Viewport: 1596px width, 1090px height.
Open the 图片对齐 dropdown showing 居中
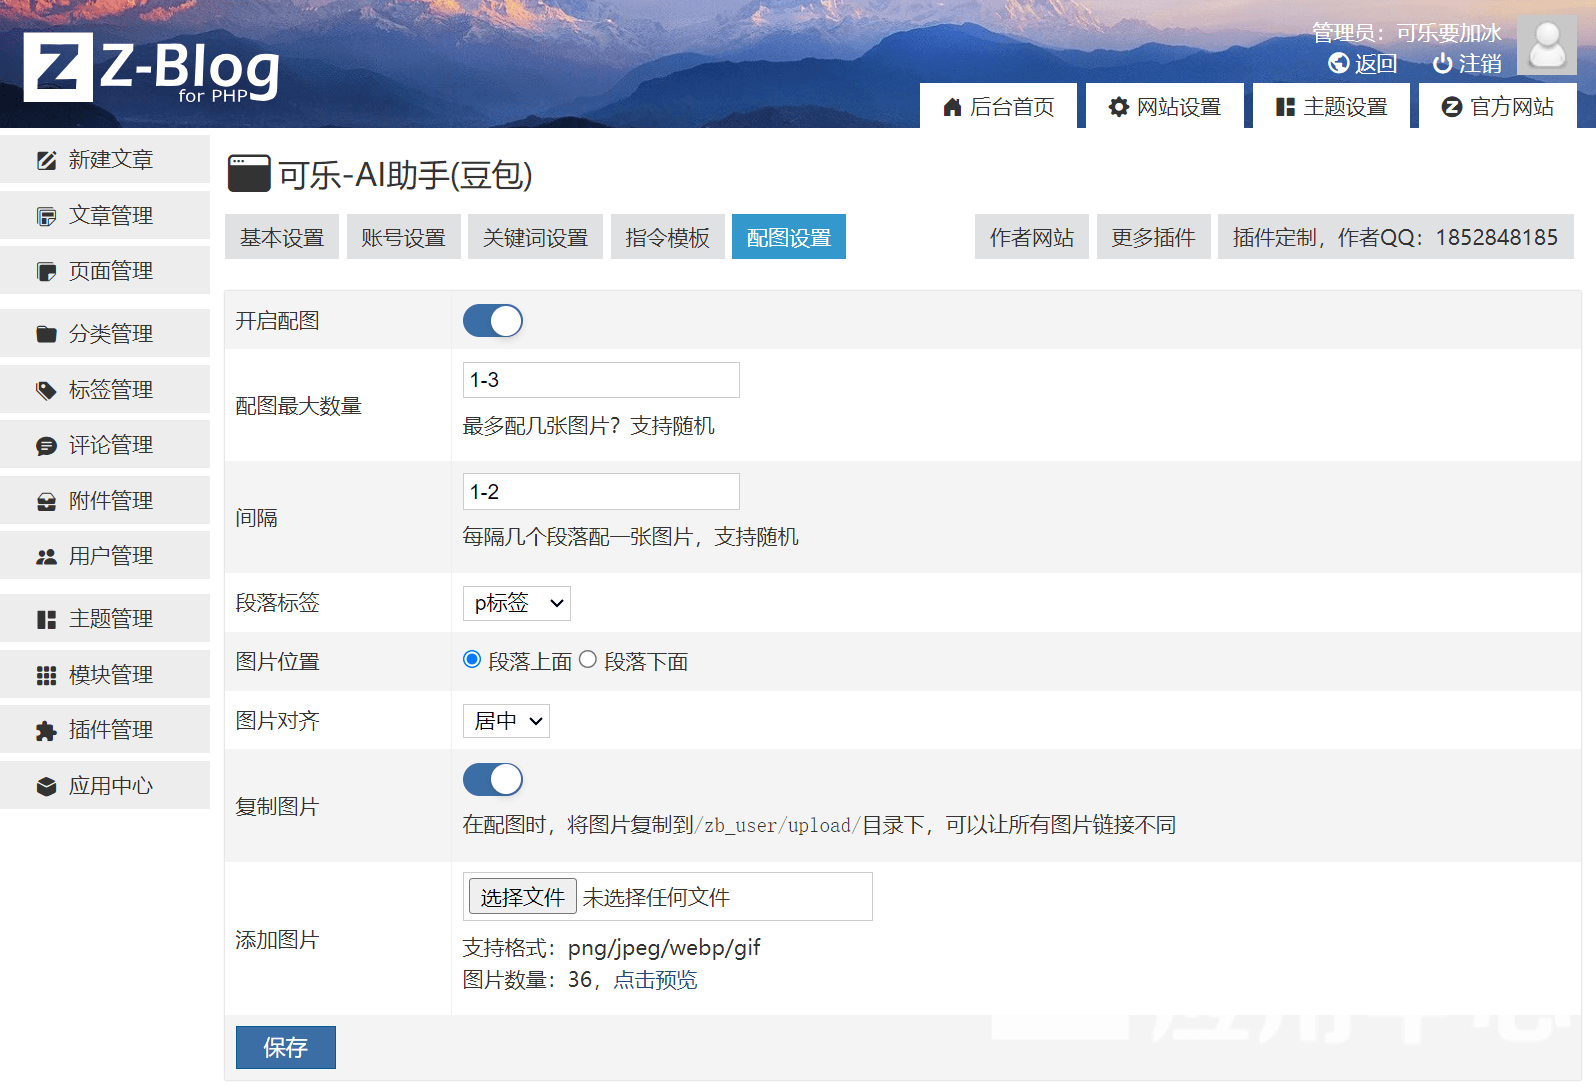coord(506,721)
